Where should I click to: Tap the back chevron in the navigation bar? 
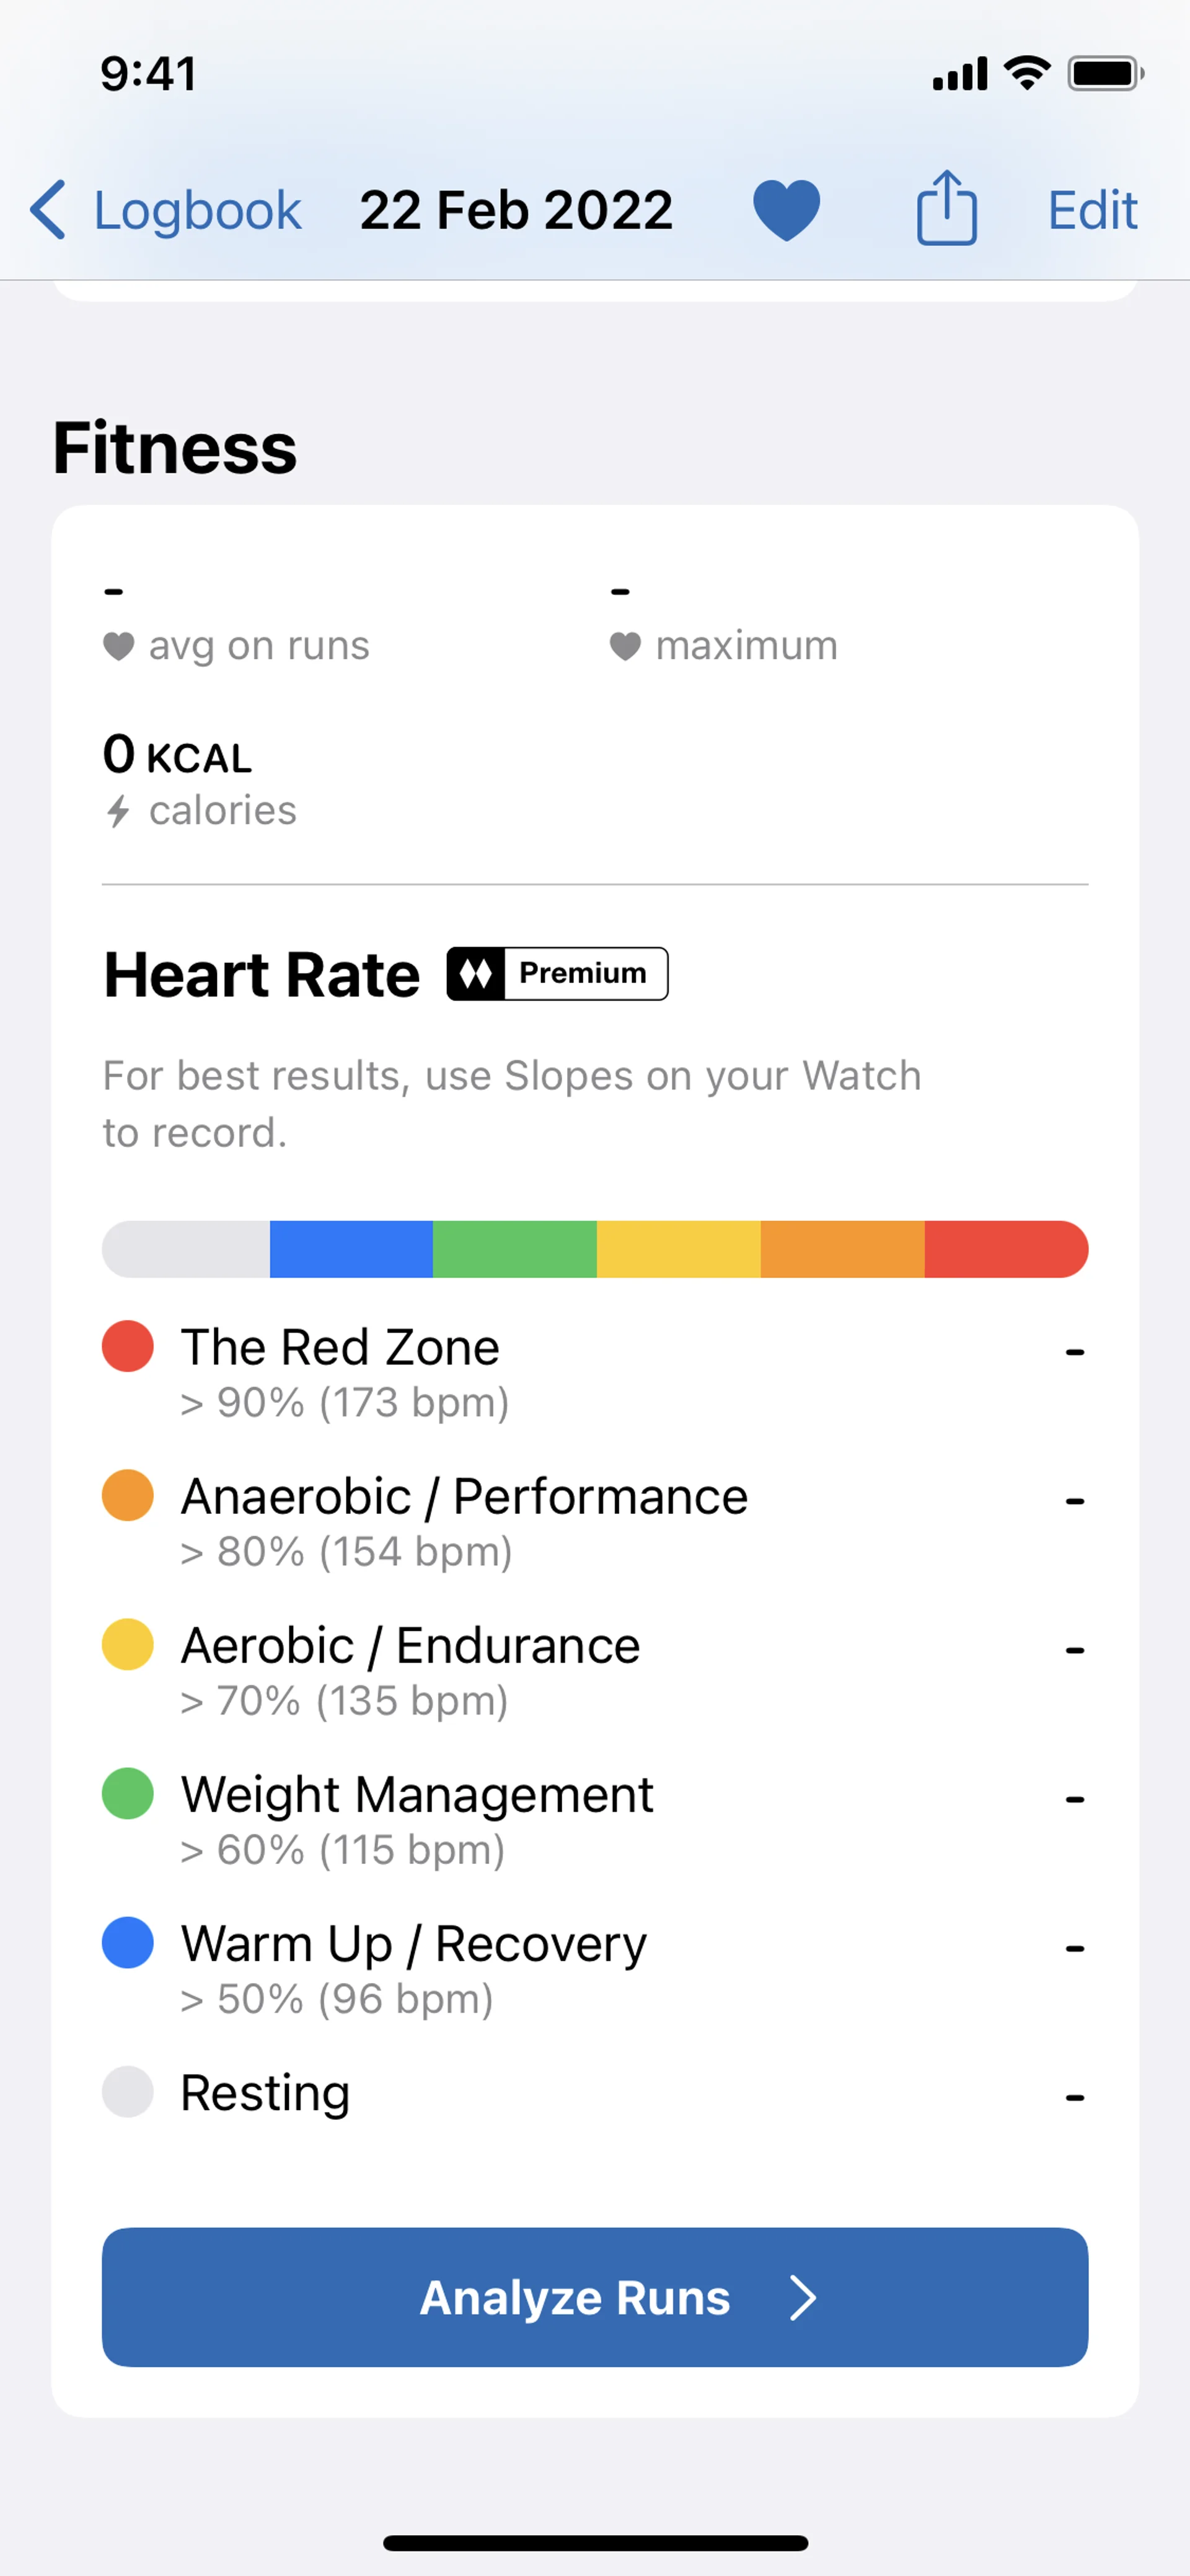(48, 210)
